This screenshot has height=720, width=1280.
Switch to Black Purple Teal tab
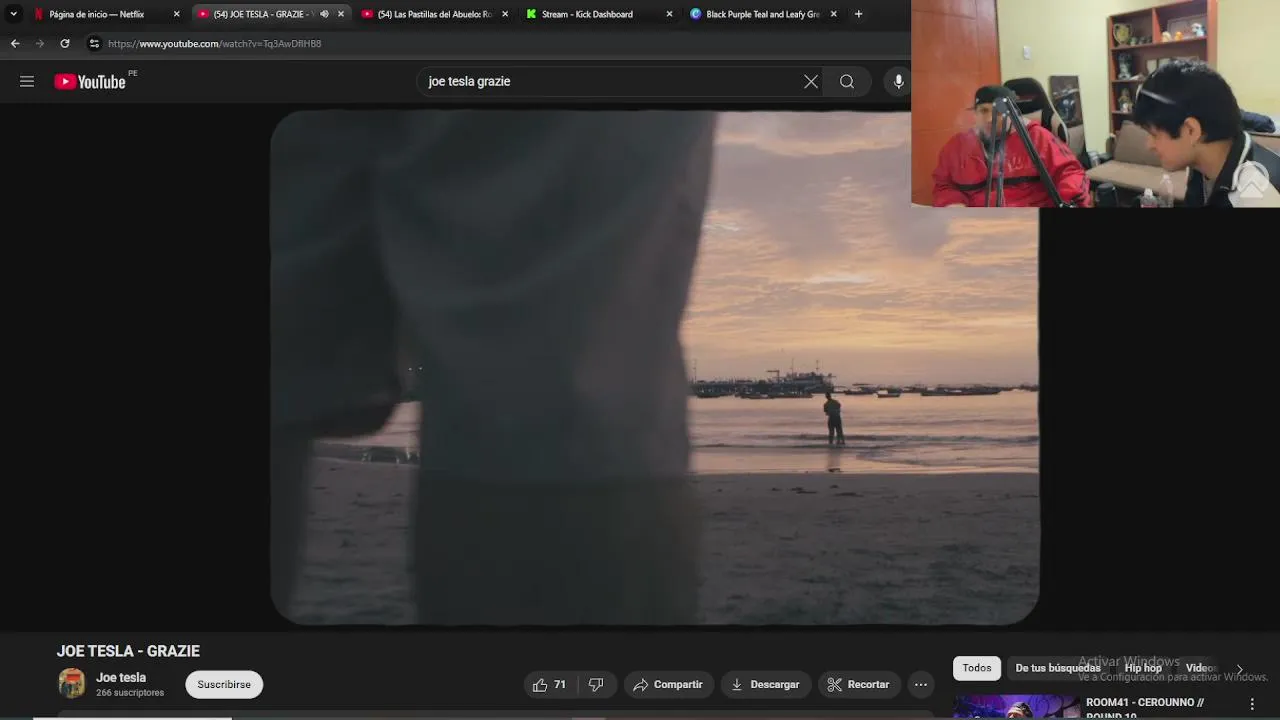763,14
